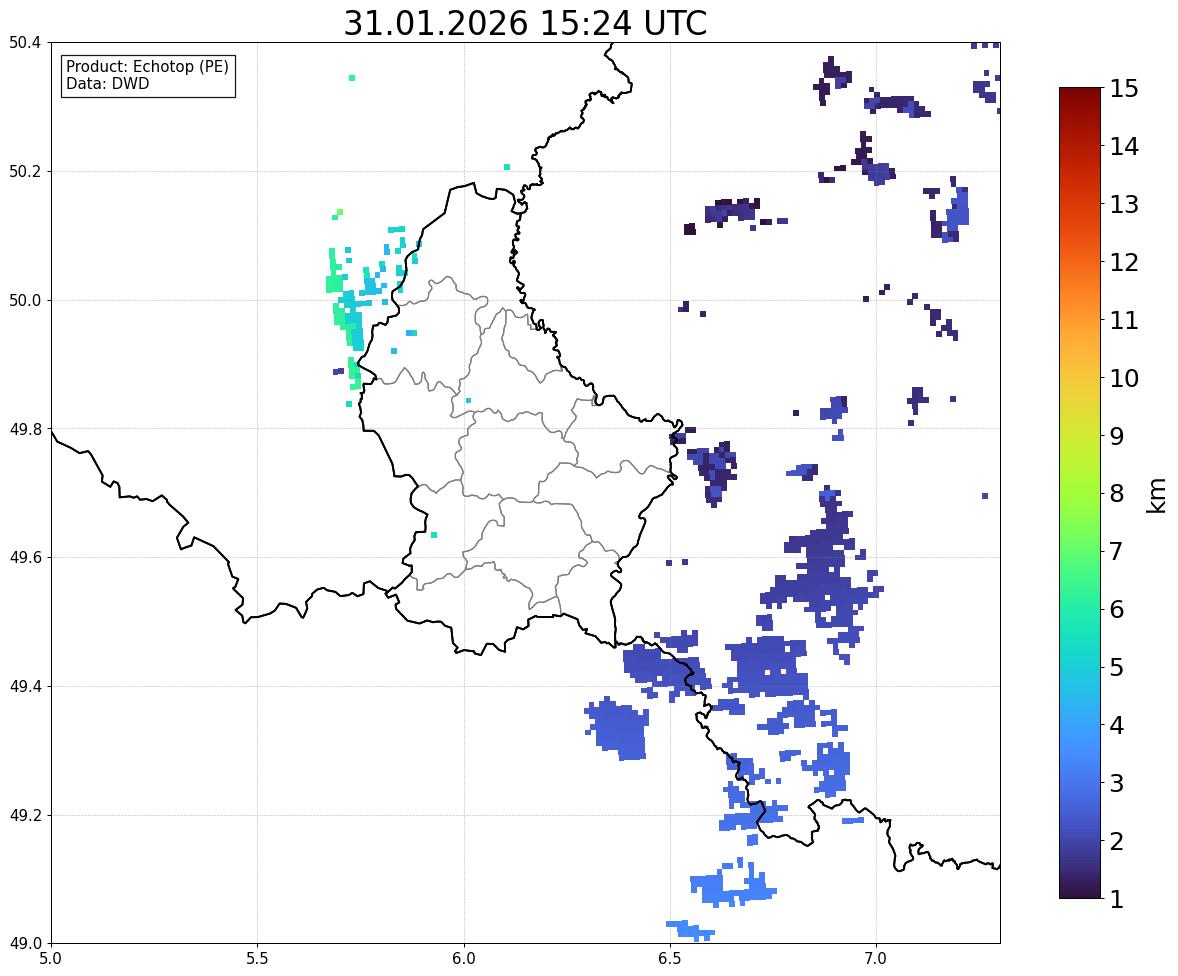Viewport: 1178px width, 976px height.
Task: Click the y-axis tick label '49.8'
Action: 24,429
